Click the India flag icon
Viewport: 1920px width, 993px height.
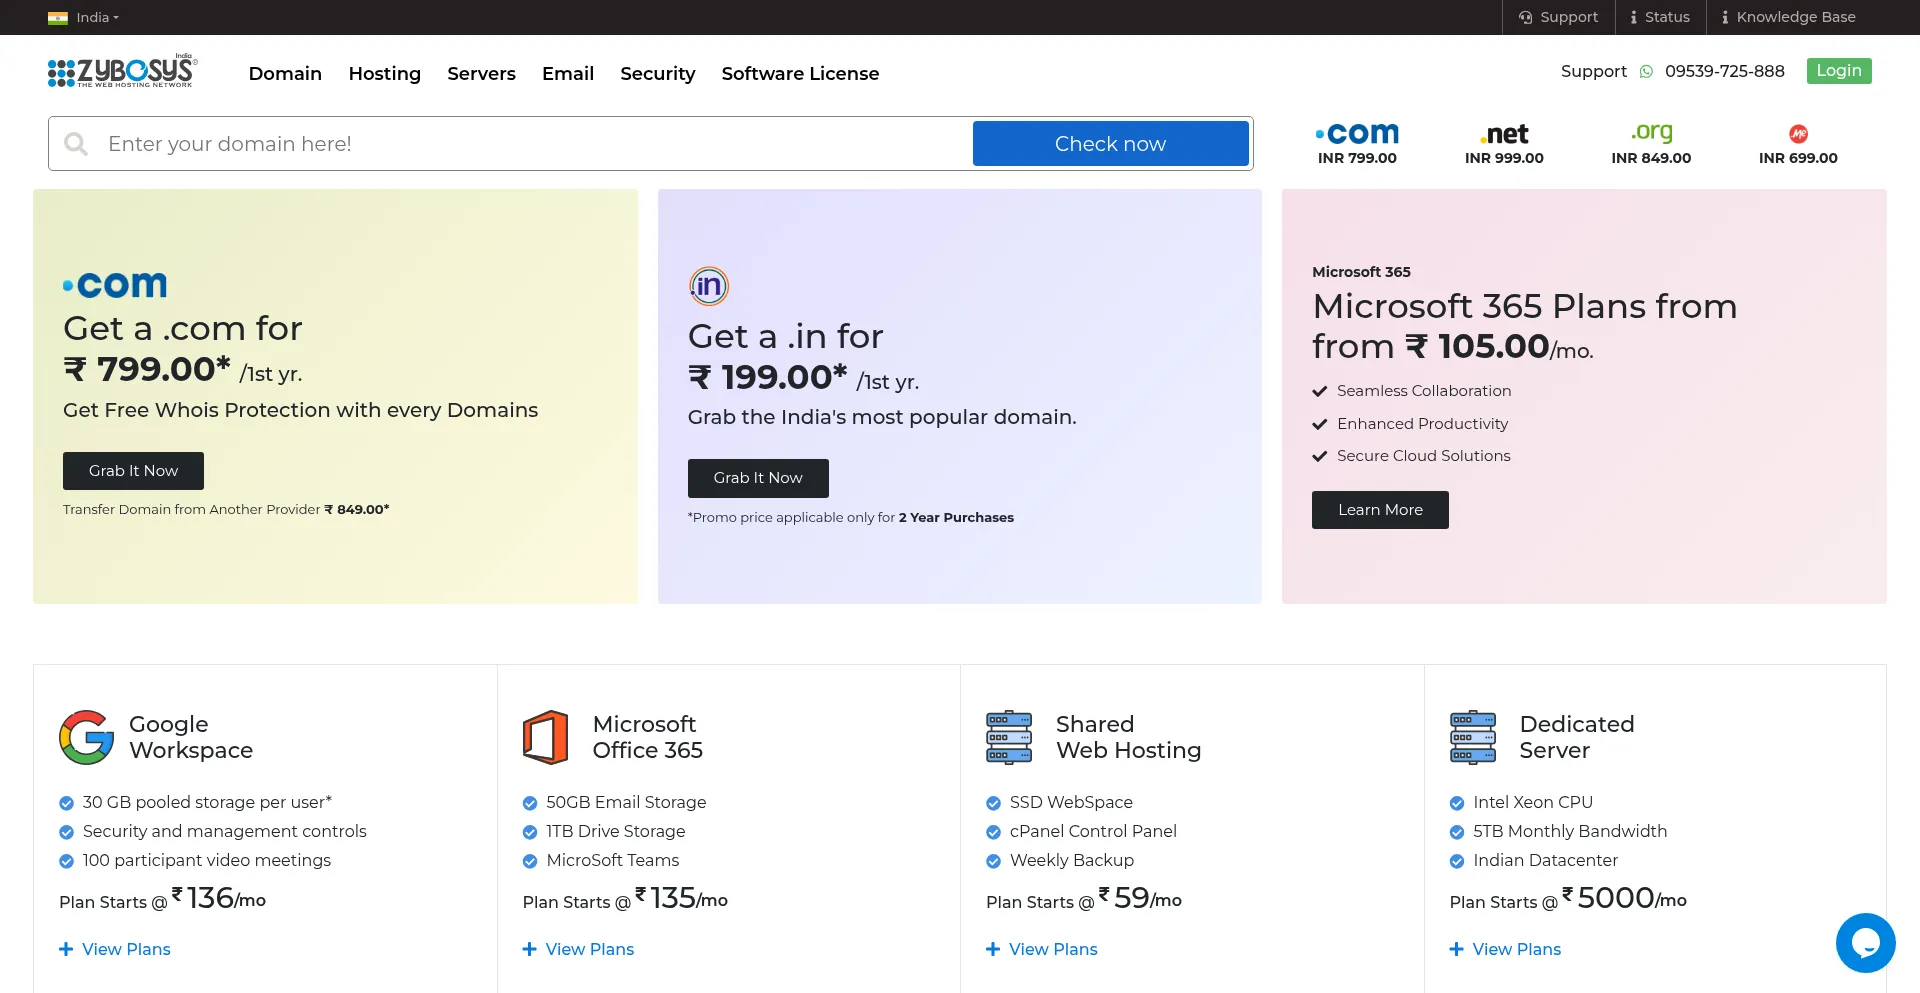(x=58, y=18)
